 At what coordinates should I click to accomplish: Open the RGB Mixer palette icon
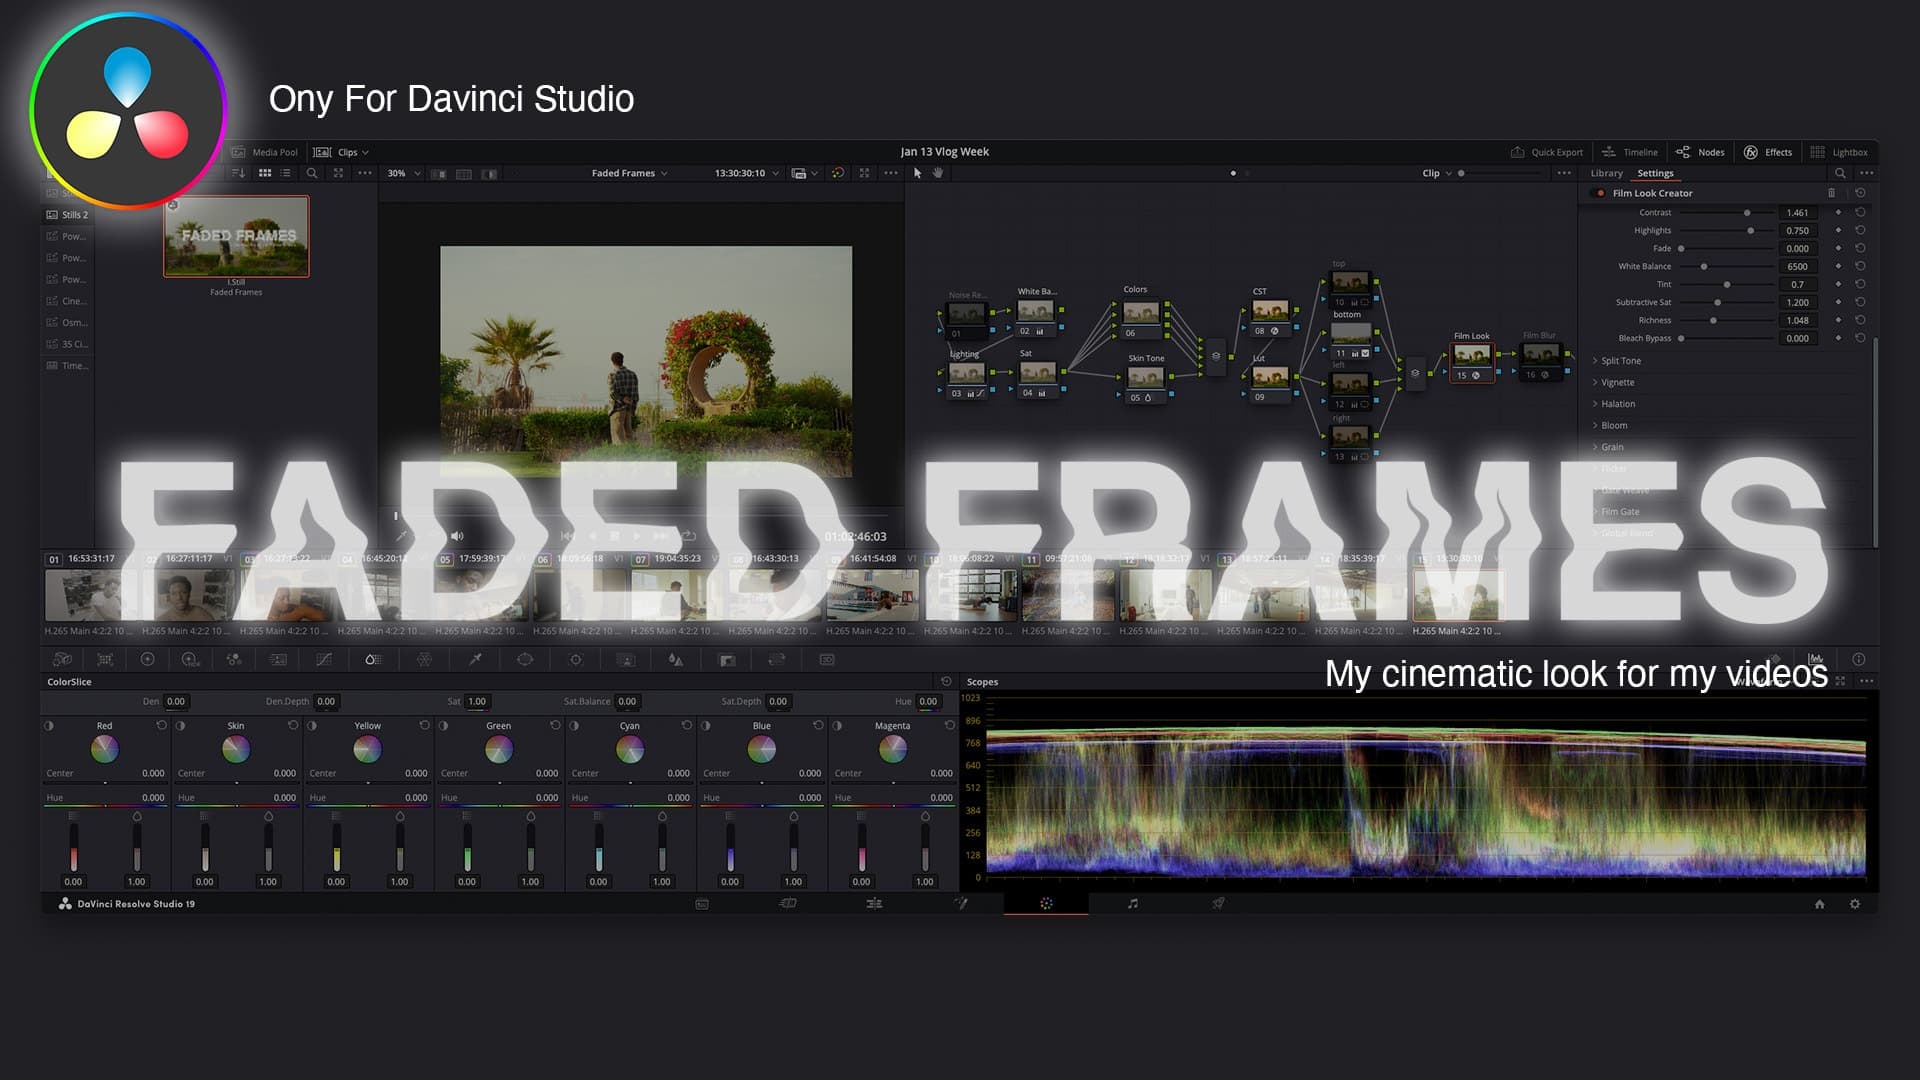[234, 659]
